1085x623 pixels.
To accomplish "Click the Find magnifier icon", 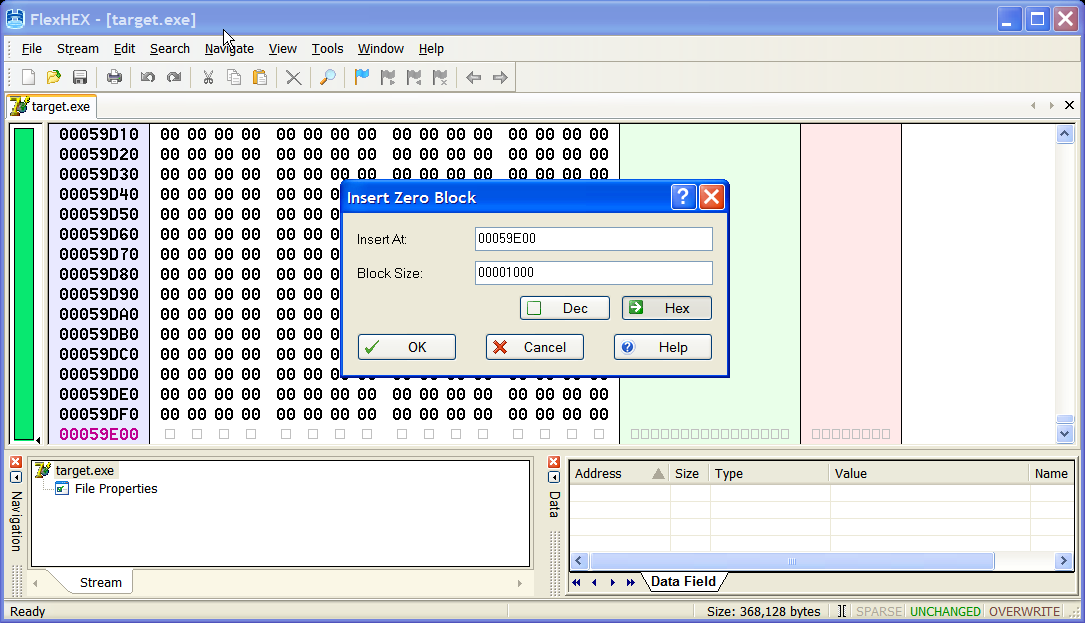I will click(x=327, y=77).
